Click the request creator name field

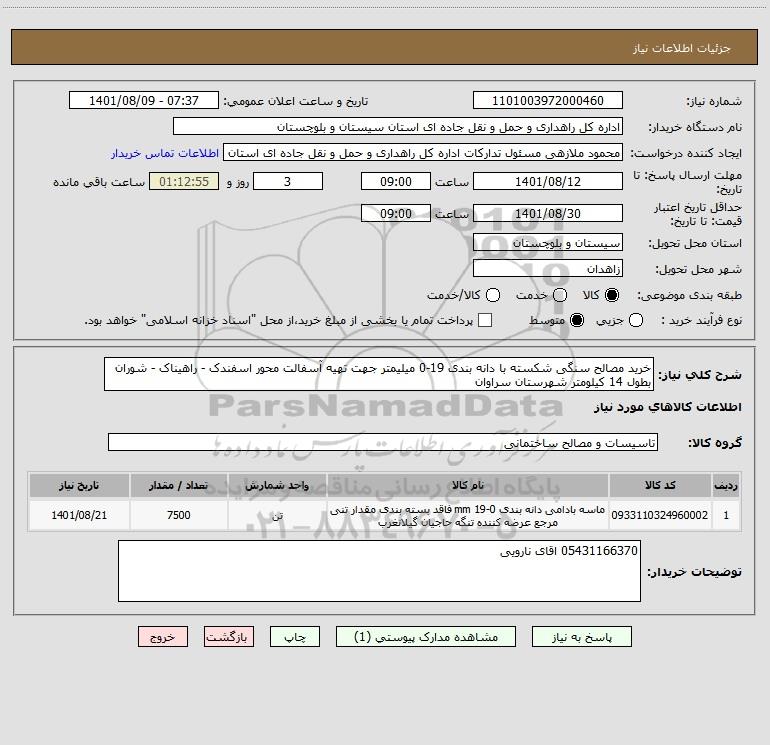pyautogui.click(x=423, y=153)
